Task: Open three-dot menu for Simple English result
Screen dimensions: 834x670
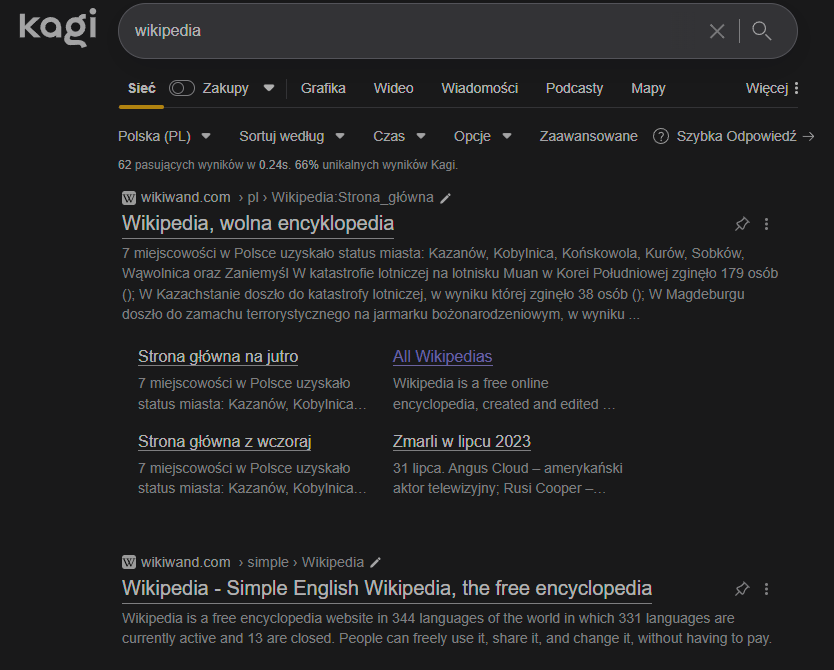Action: pyautogui.click(x=767, y=588)
